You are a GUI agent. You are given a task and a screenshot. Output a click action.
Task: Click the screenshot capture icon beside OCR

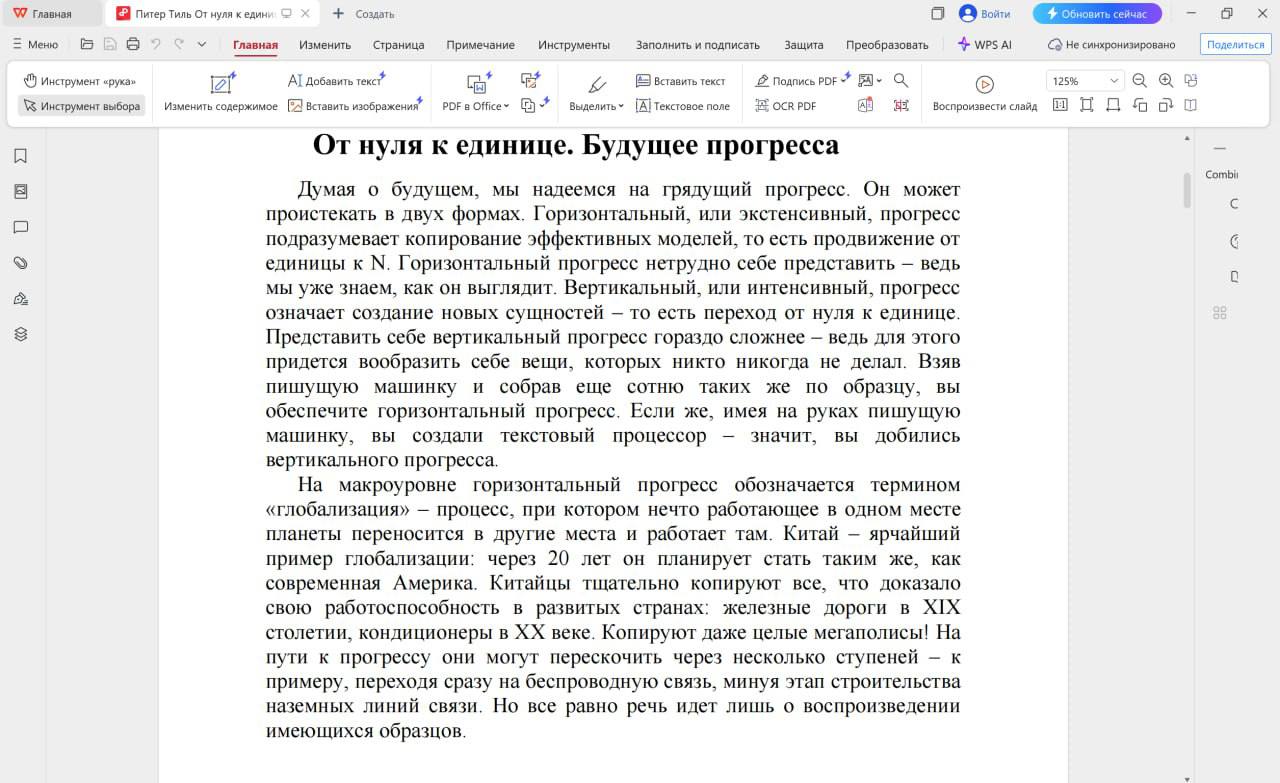901,105
